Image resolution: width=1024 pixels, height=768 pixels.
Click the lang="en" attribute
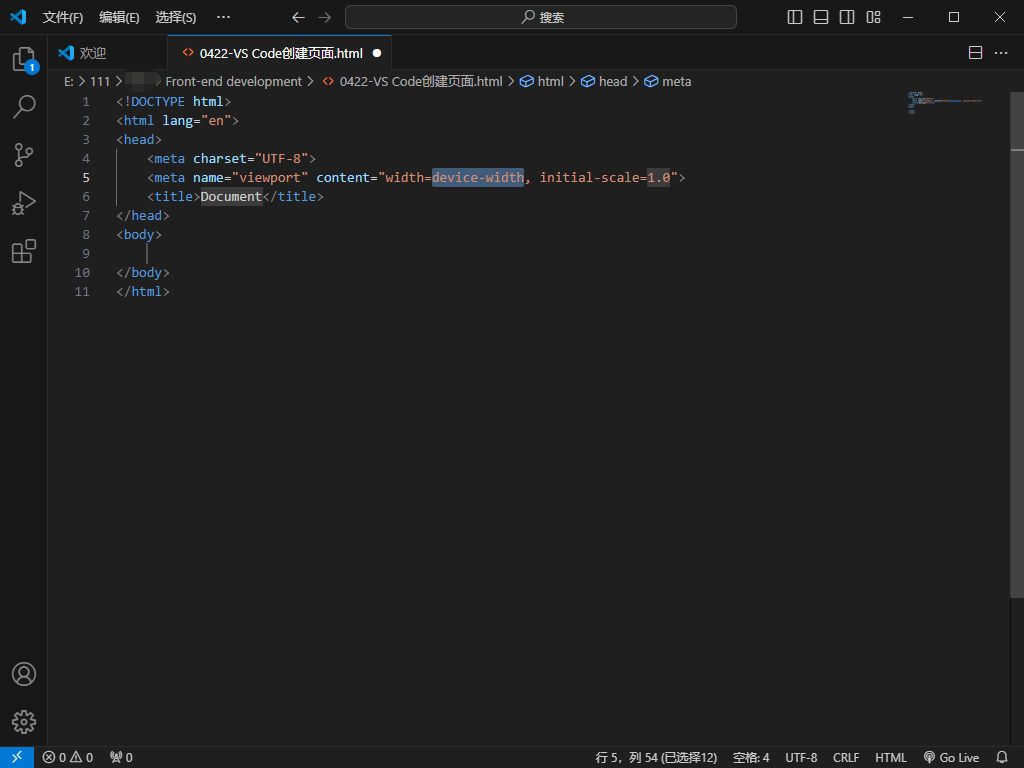(197, 121)
